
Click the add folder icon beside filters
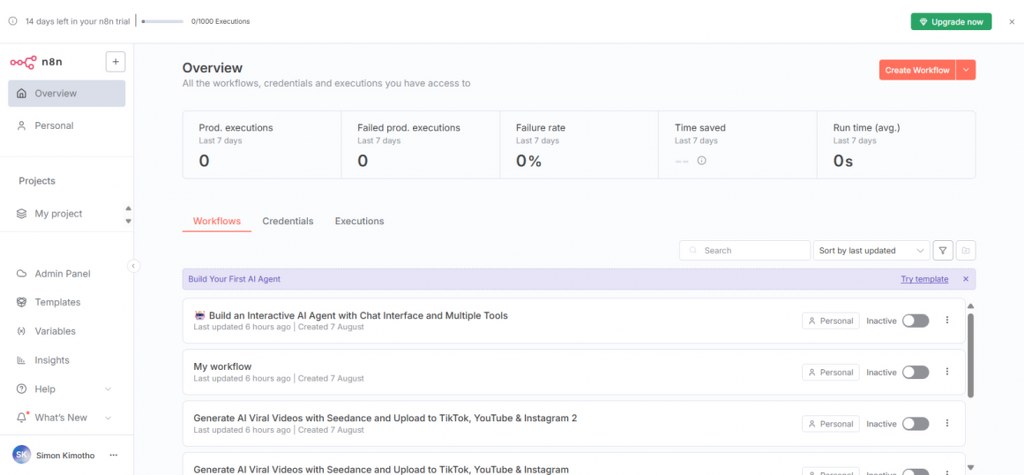click(x=966, y=250)
